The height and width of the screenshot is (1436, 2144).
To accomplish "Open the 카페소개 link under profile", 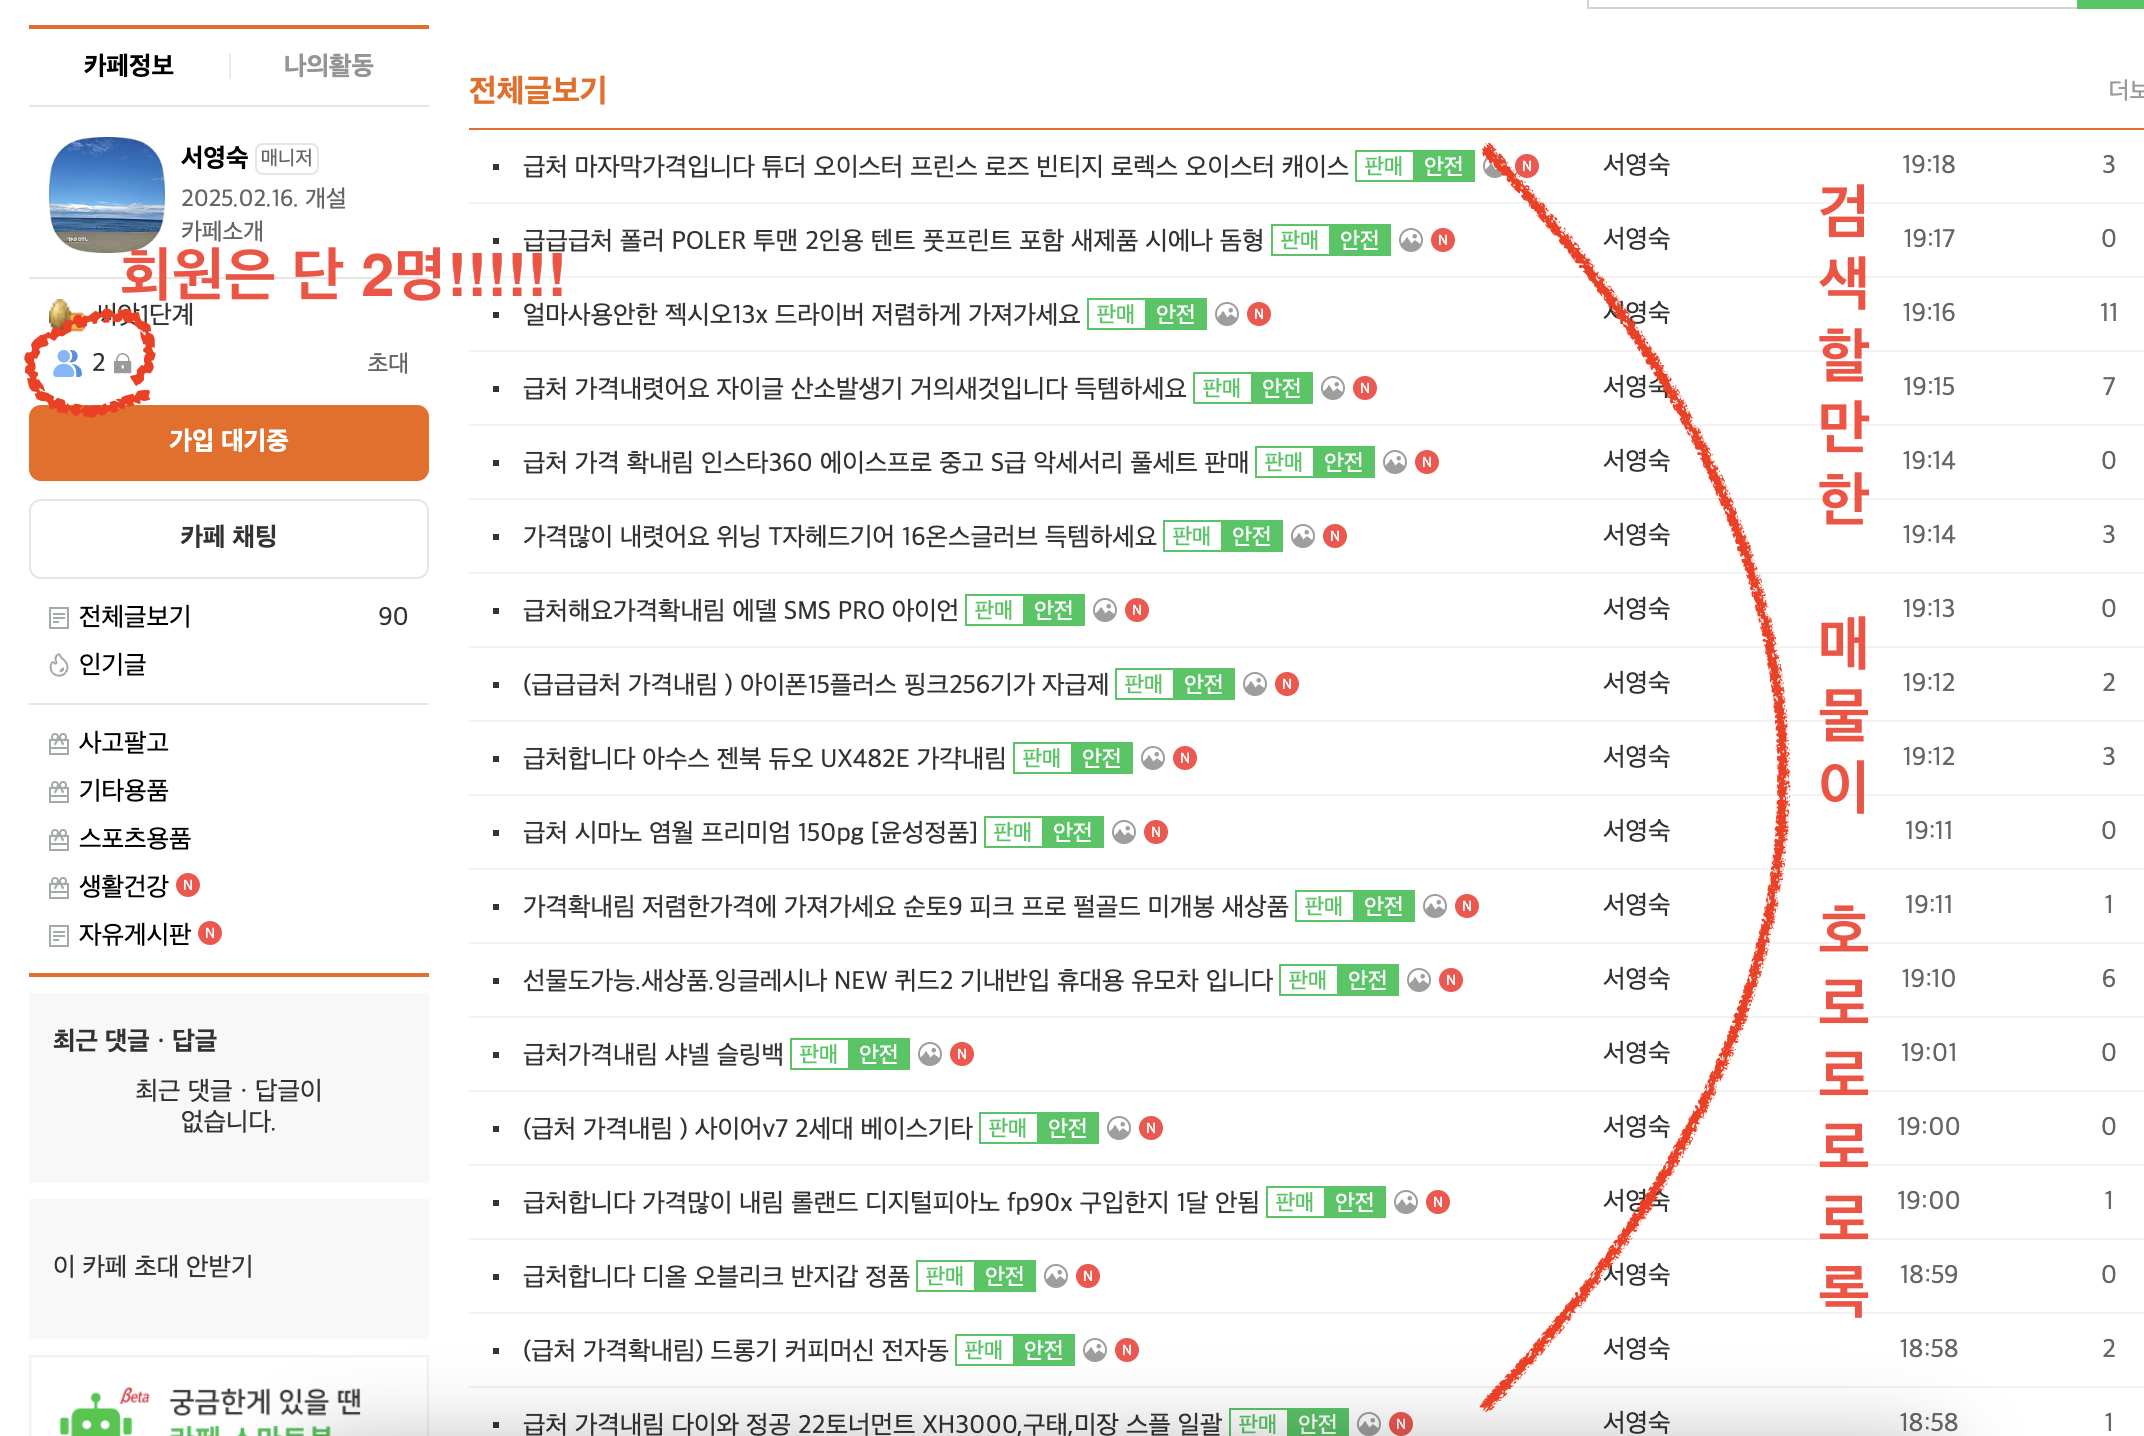I will (x=222, y=231).
